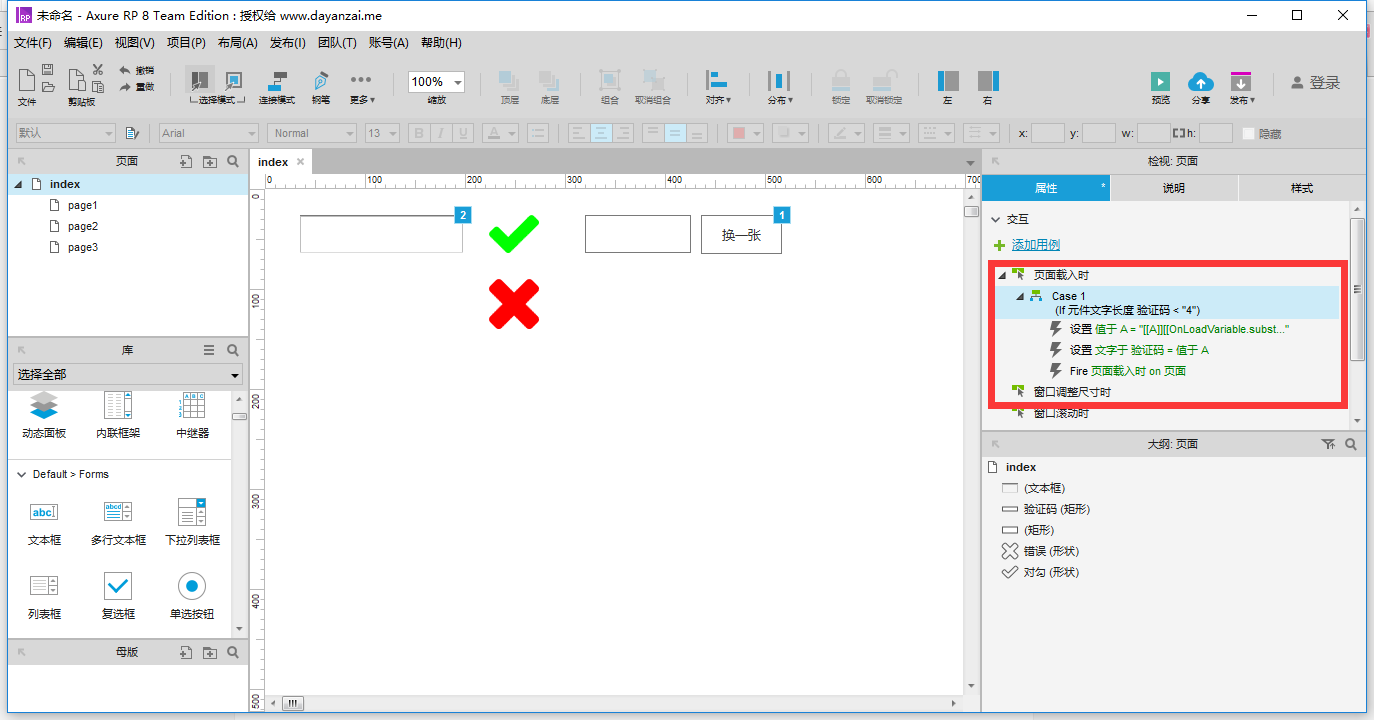The height and width of the screenshot is (720, 1374).
Task: Open the 发布(I) menu
Action: (288, 43)
